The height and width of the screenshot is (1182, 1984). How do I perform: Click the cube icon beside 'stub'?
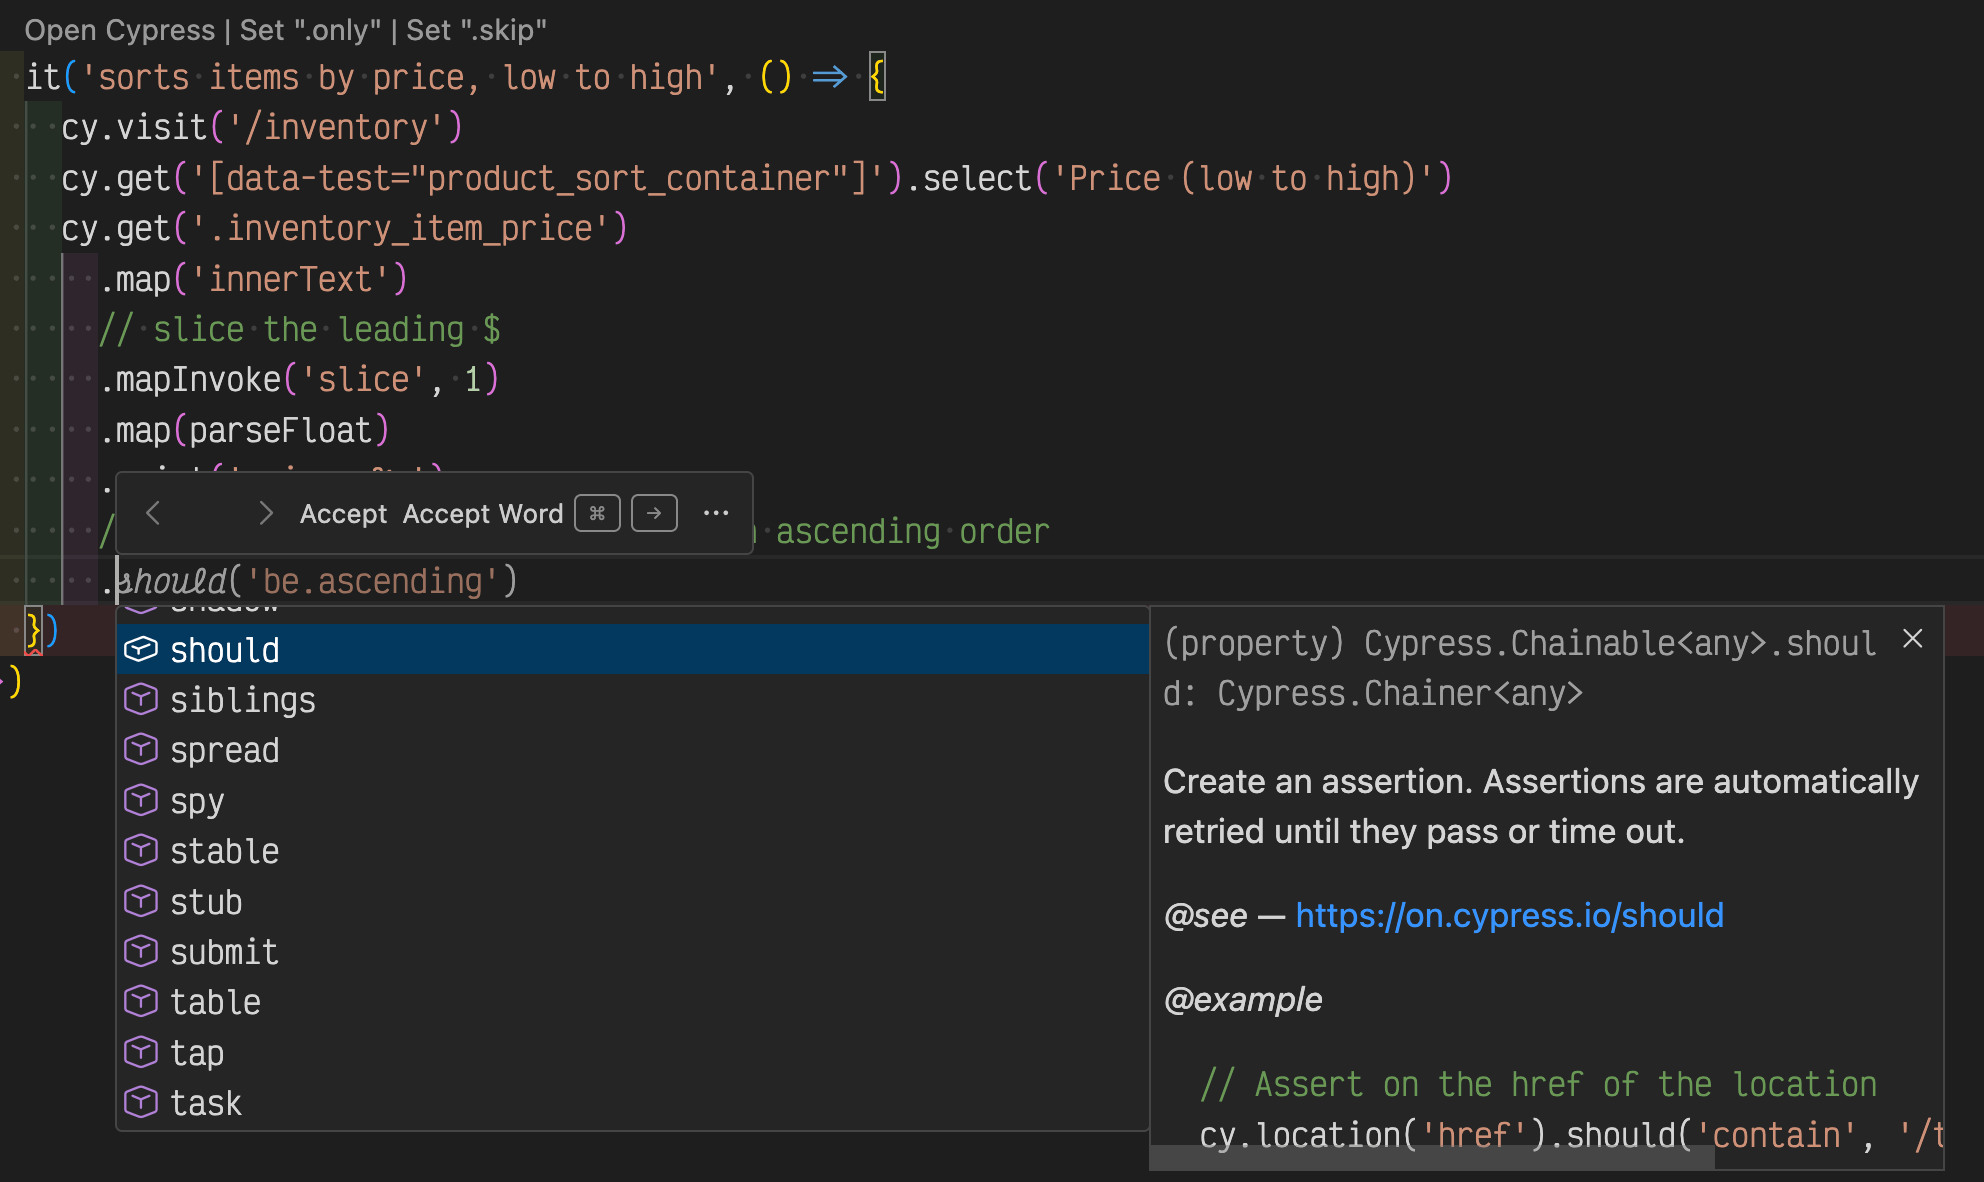pyautogui.click(x=141, y=902)
